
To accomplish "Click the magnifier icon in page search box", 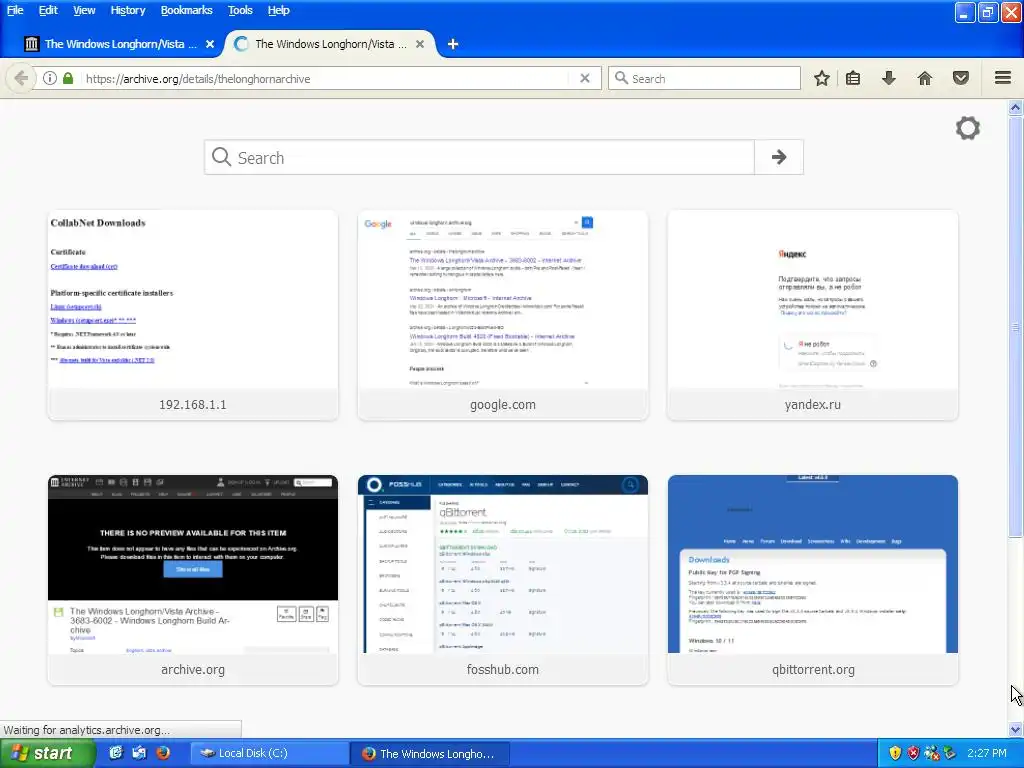I will pos(221,157).
